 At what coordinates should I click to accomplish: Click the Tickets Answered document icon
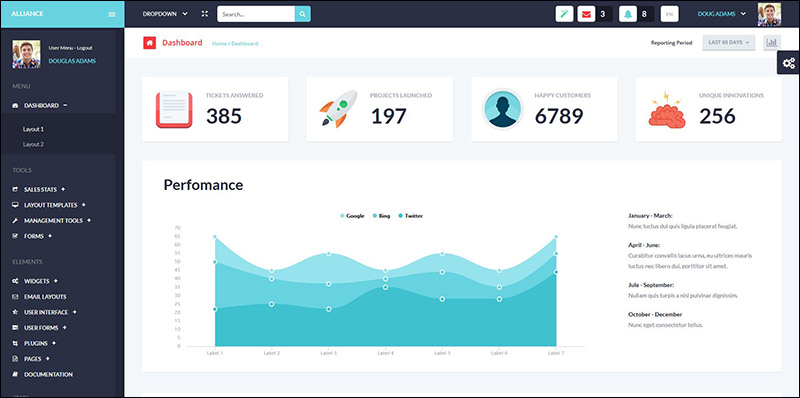click(174, 109)
